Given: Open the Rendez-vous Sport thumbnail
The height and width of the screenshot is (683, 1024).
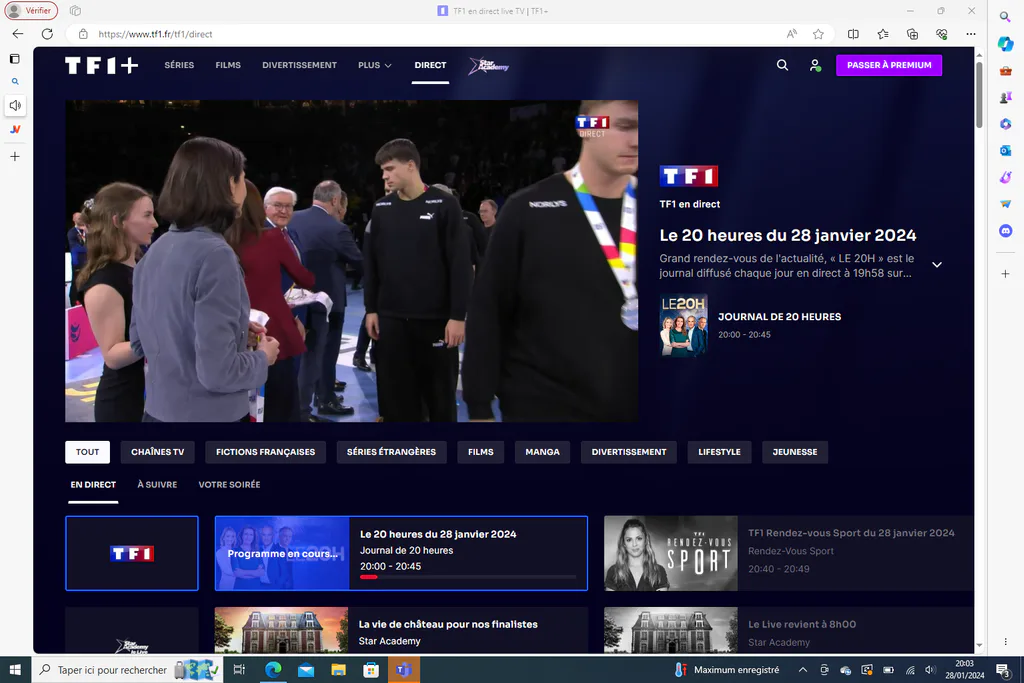Looking at the screenshot, I should [x=671, y=553].
